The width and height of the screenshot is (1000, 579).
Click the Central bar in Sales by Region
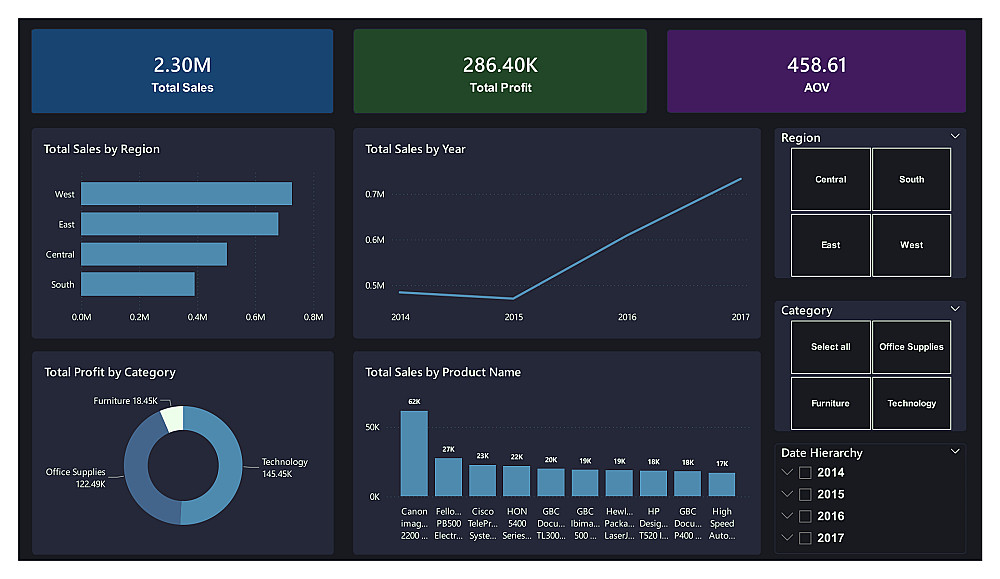coord(154,254)
